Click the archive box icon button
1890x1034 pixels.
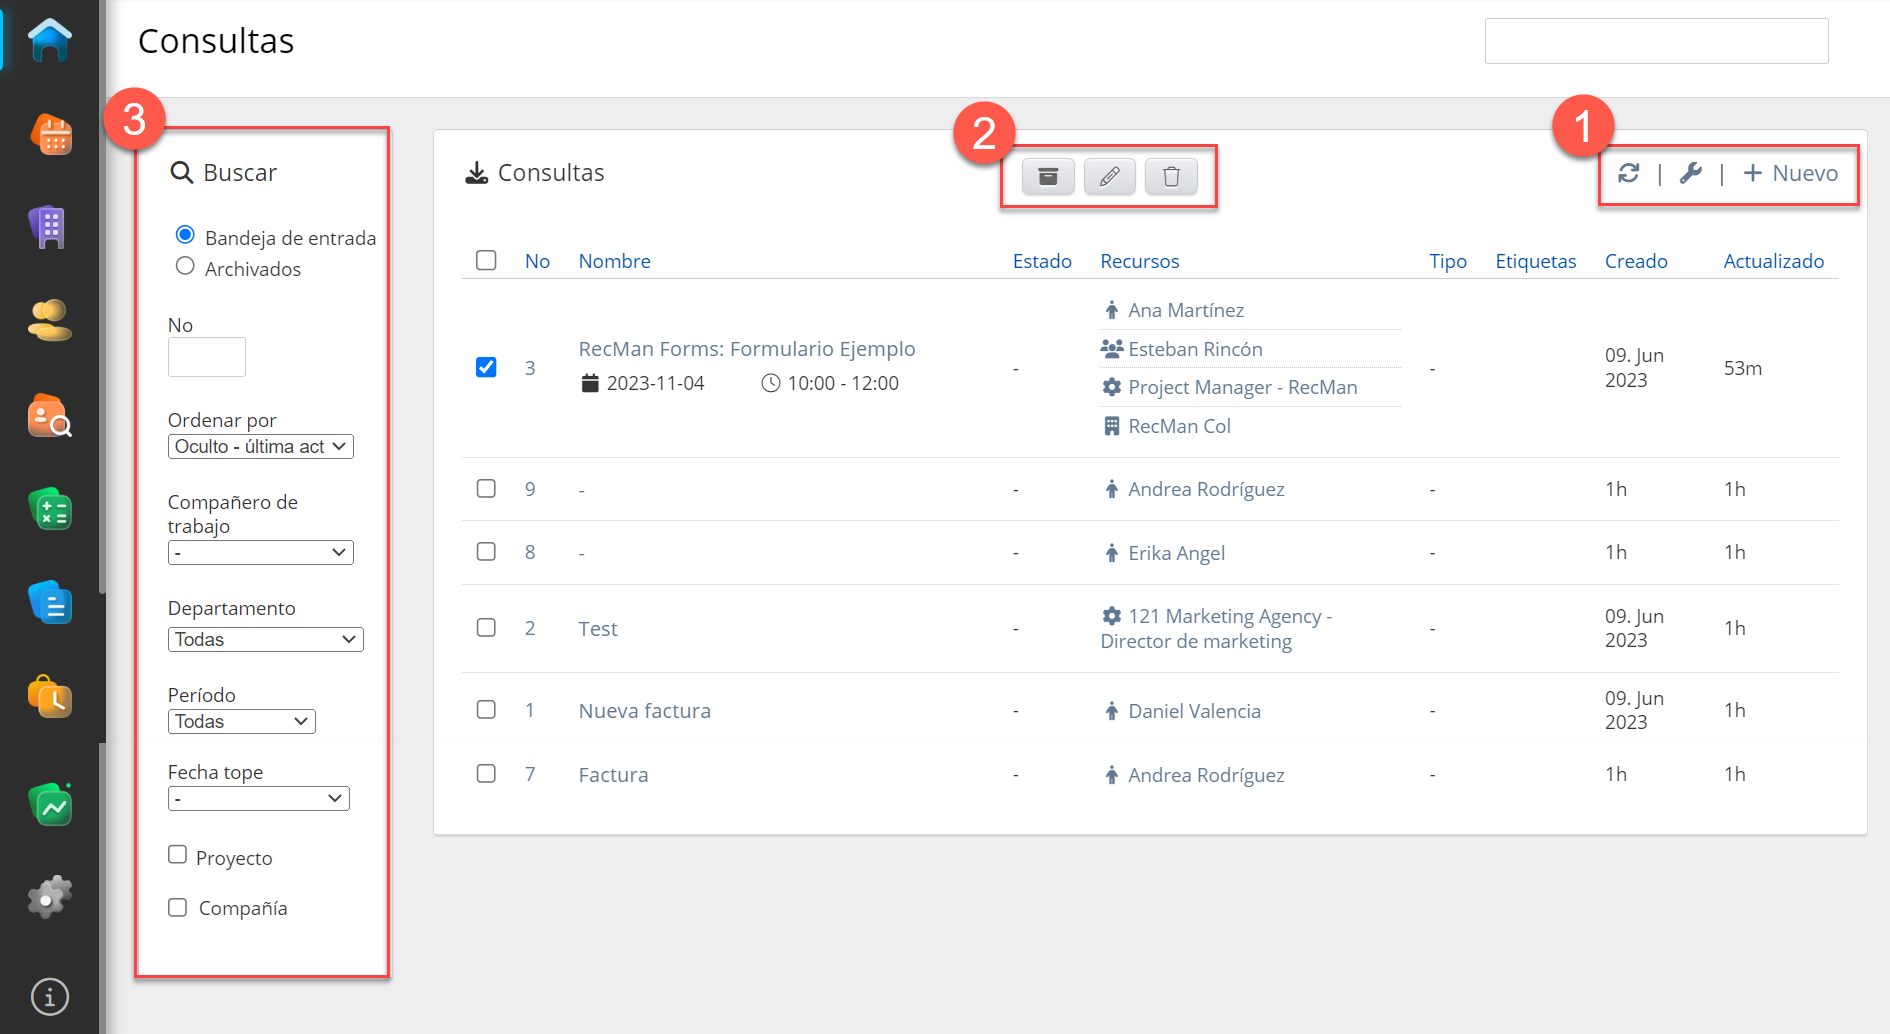(x=1047, y=177)
